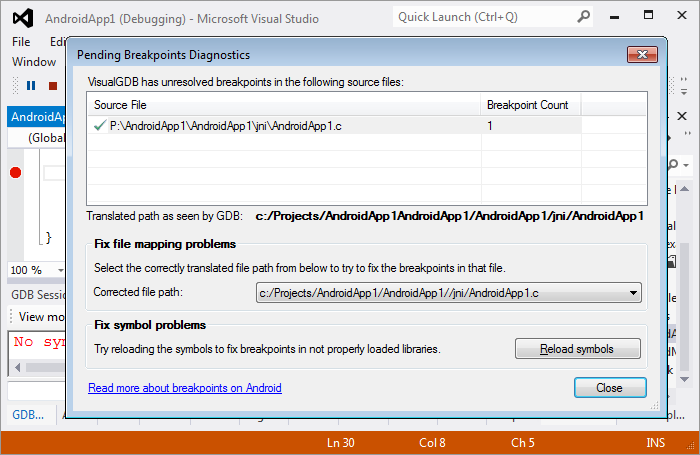Click scroll-up arrow on right panel scrollbar

coord(684,189)
